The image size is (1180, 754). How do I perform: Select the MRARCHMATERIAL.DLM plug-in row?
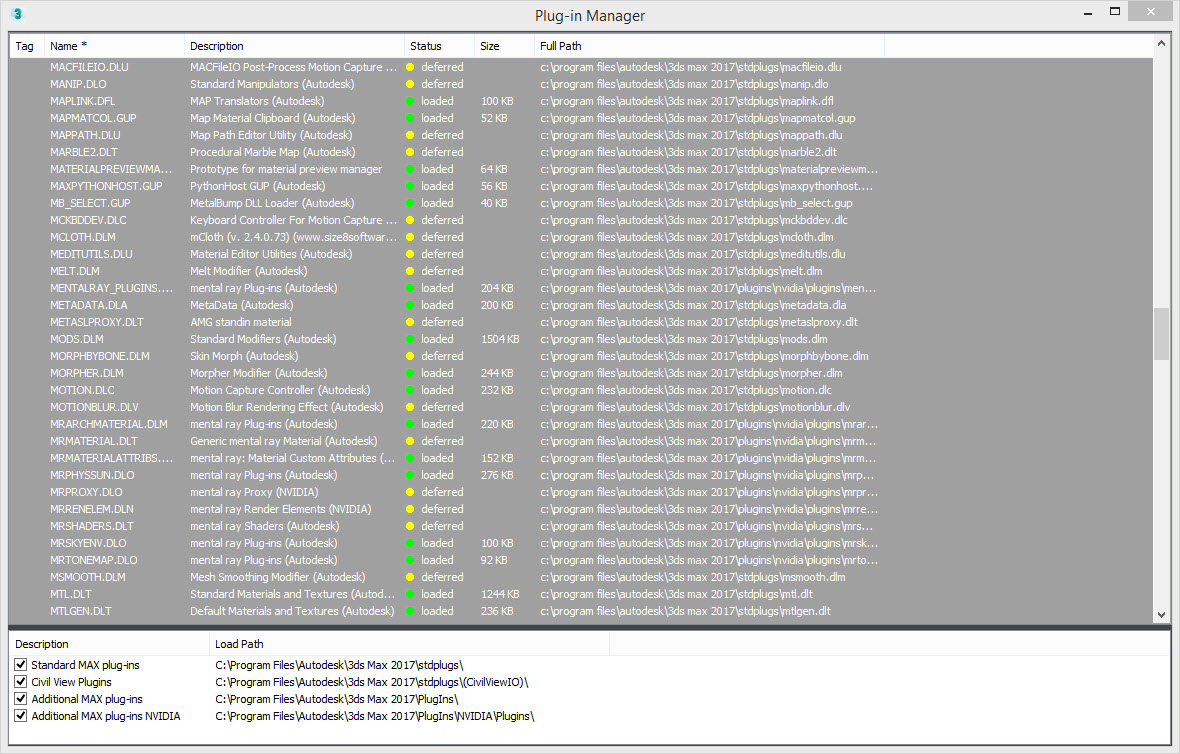pos(580,424)
